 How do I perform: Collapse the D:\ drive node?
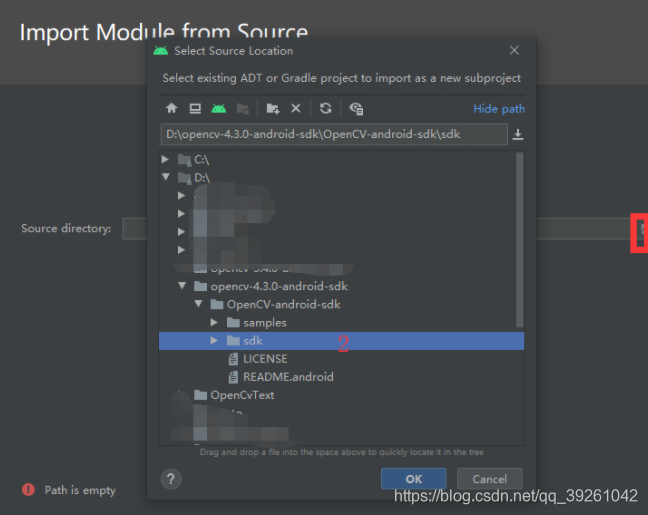166,177
